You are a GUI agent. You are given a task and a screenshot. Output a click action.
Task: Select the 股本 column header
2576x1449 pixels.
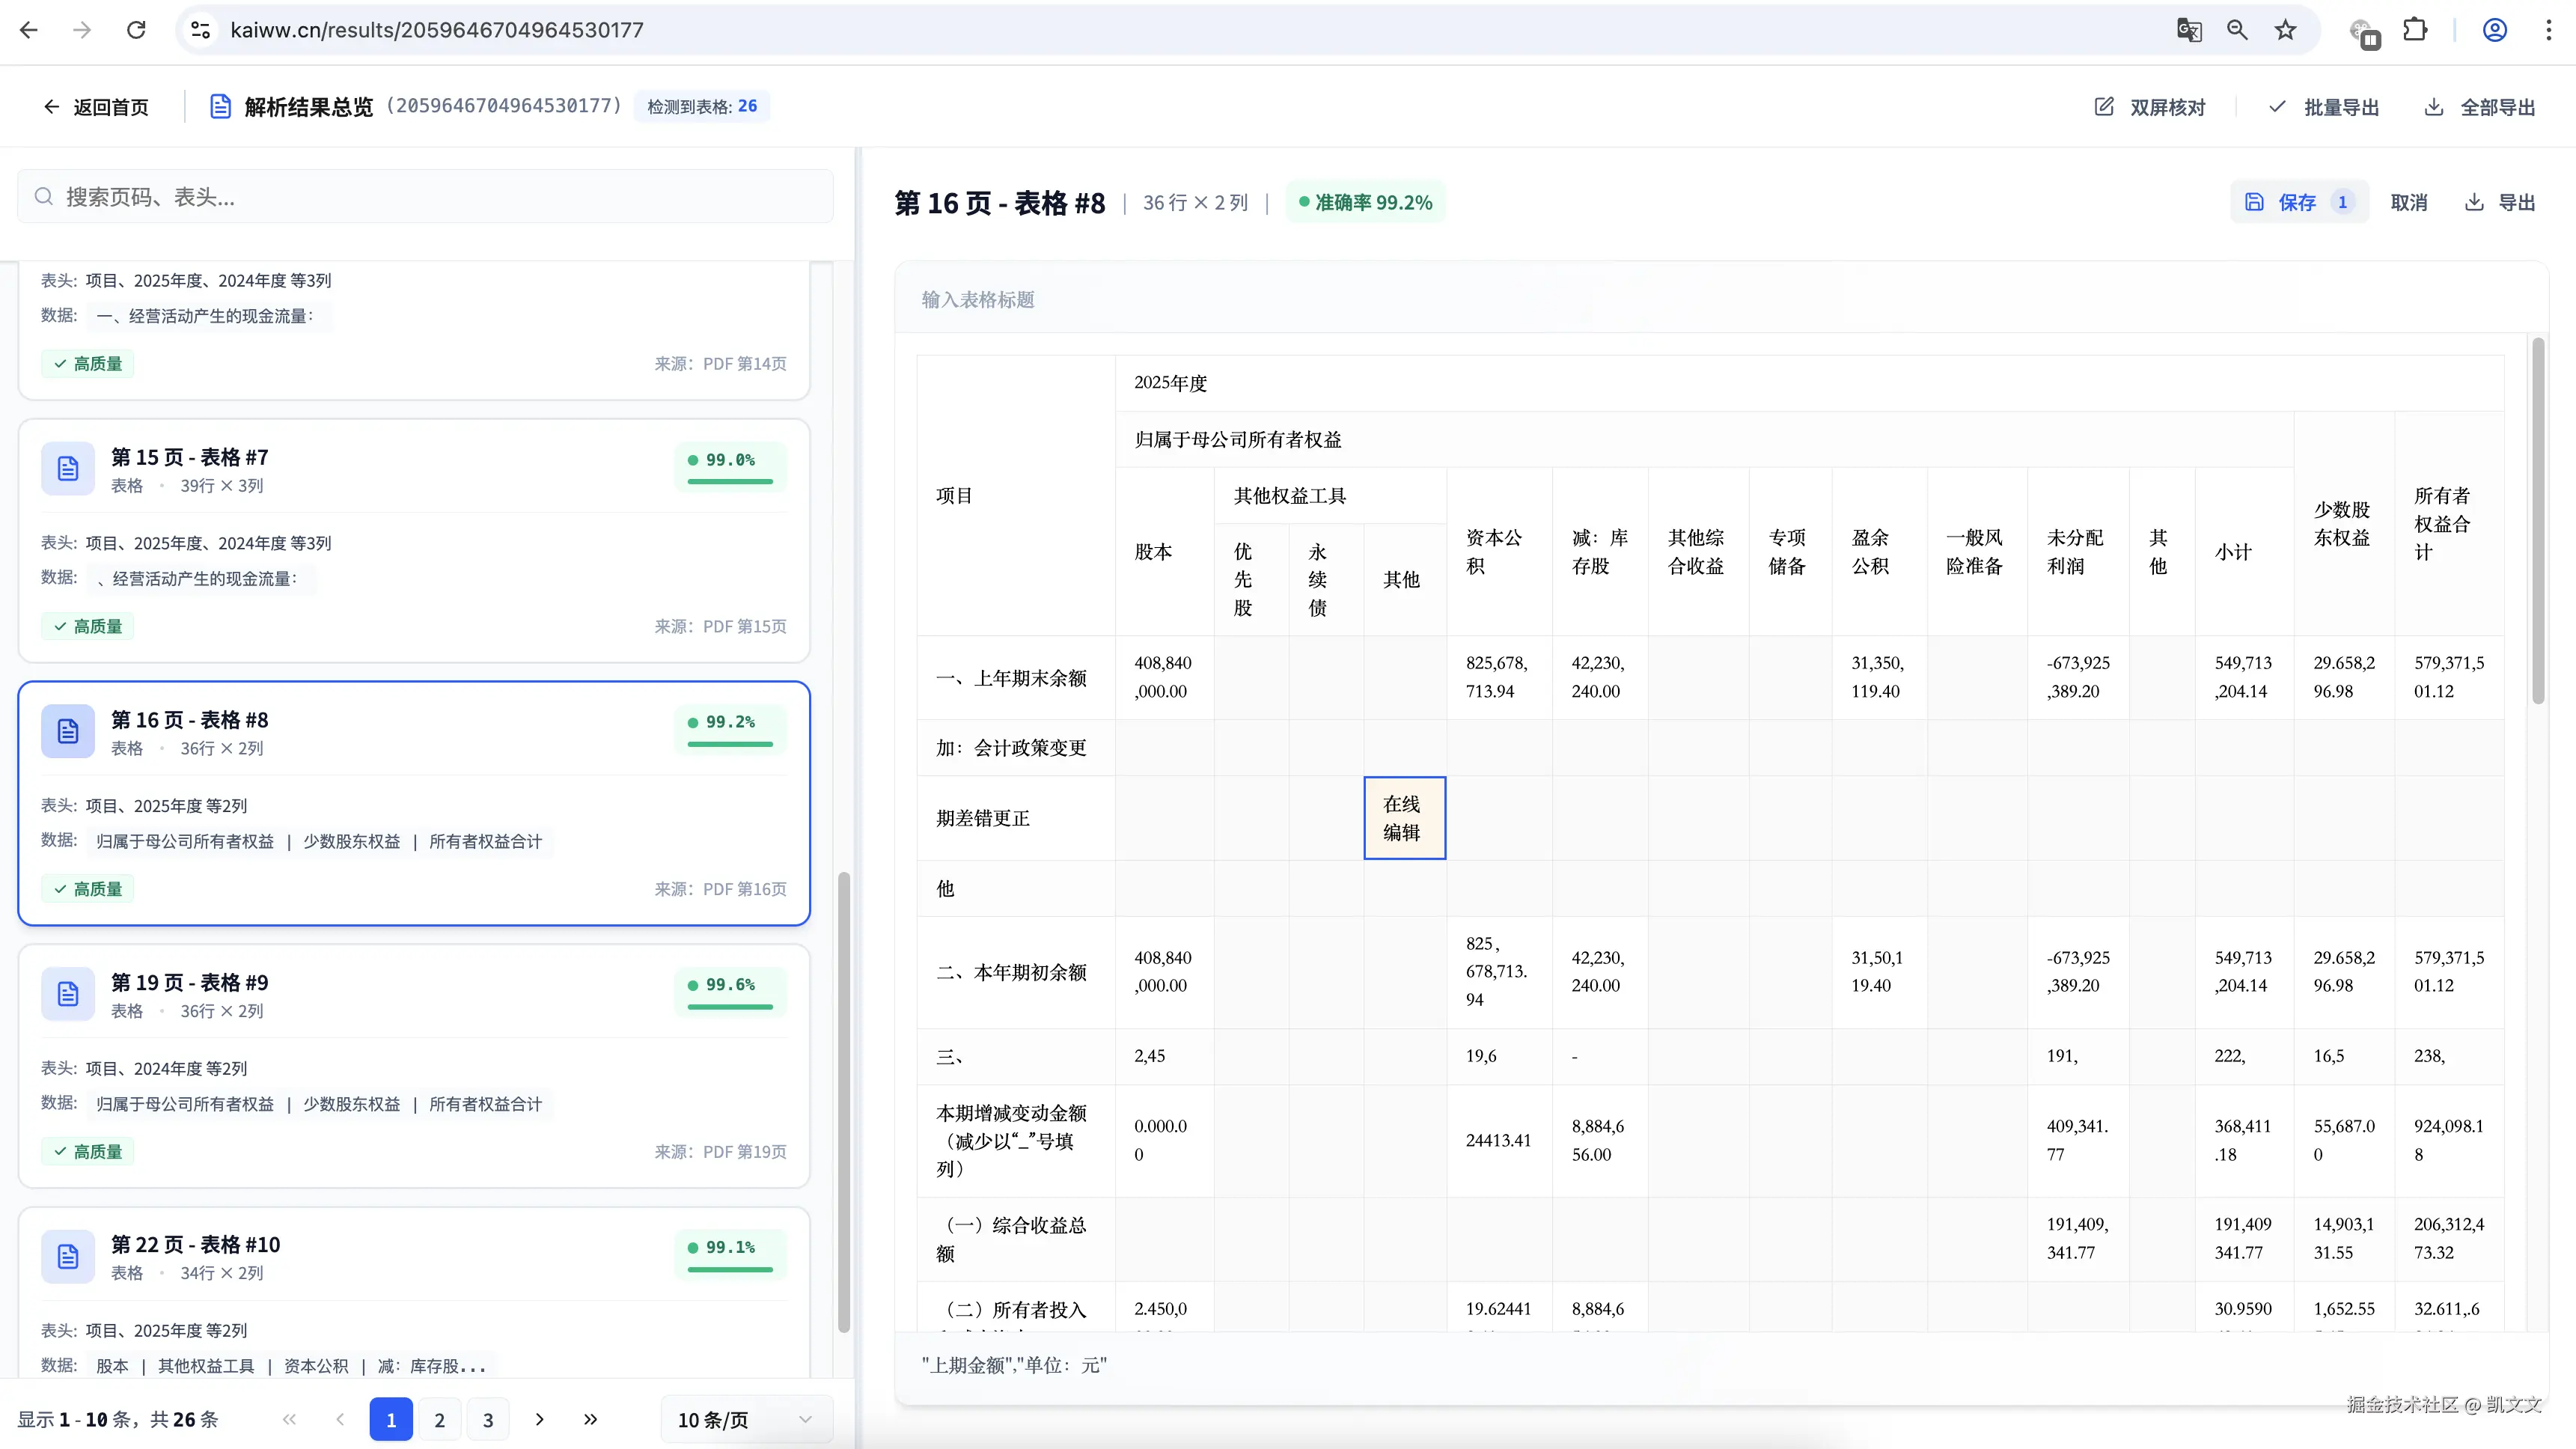click(1165, 551)
